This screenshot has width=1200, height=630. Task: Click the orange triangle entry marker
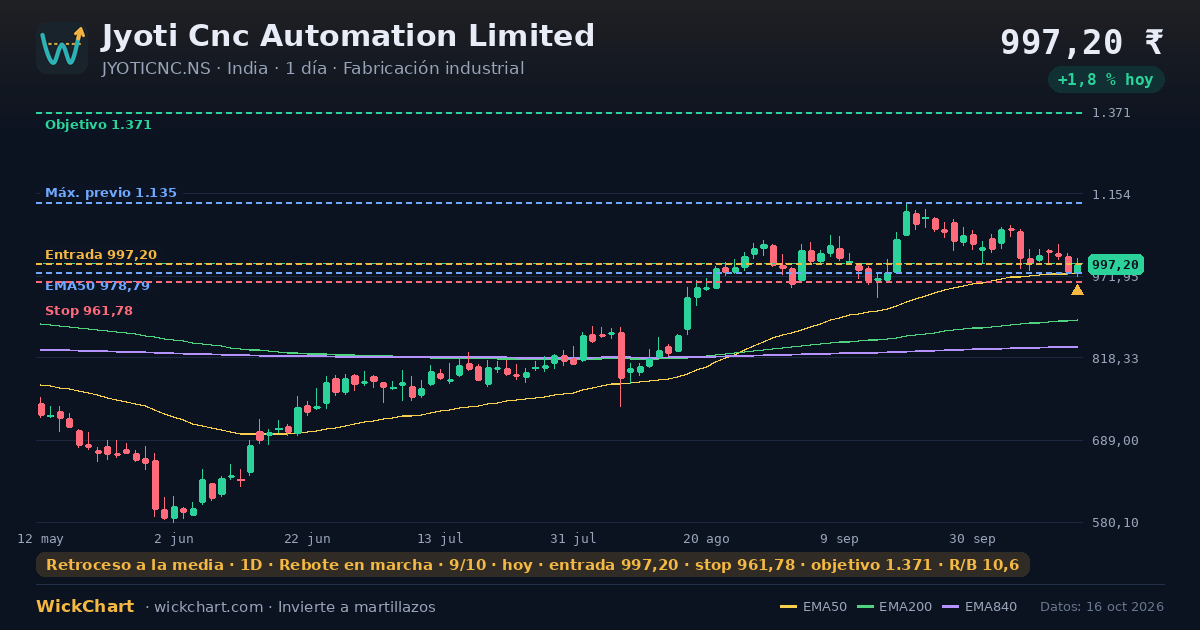tap(1077, 289)
